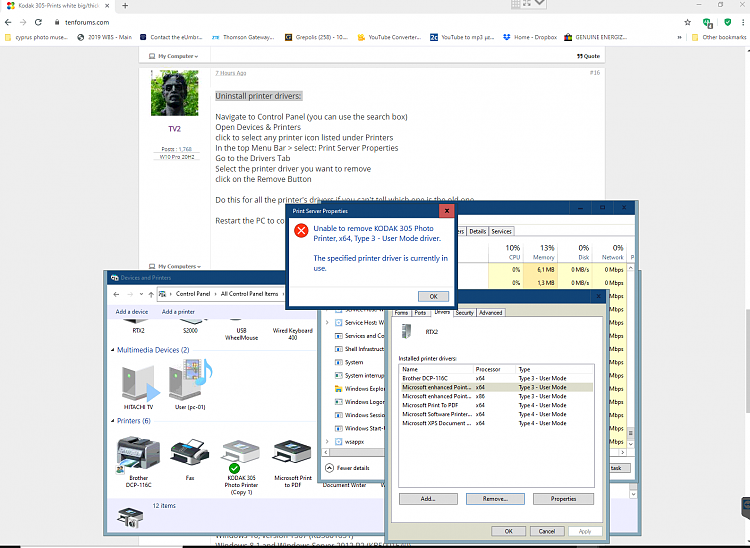750x548 pixels.
Task: Select the User (pc-01) media device icon
Action: click(190, 385)
